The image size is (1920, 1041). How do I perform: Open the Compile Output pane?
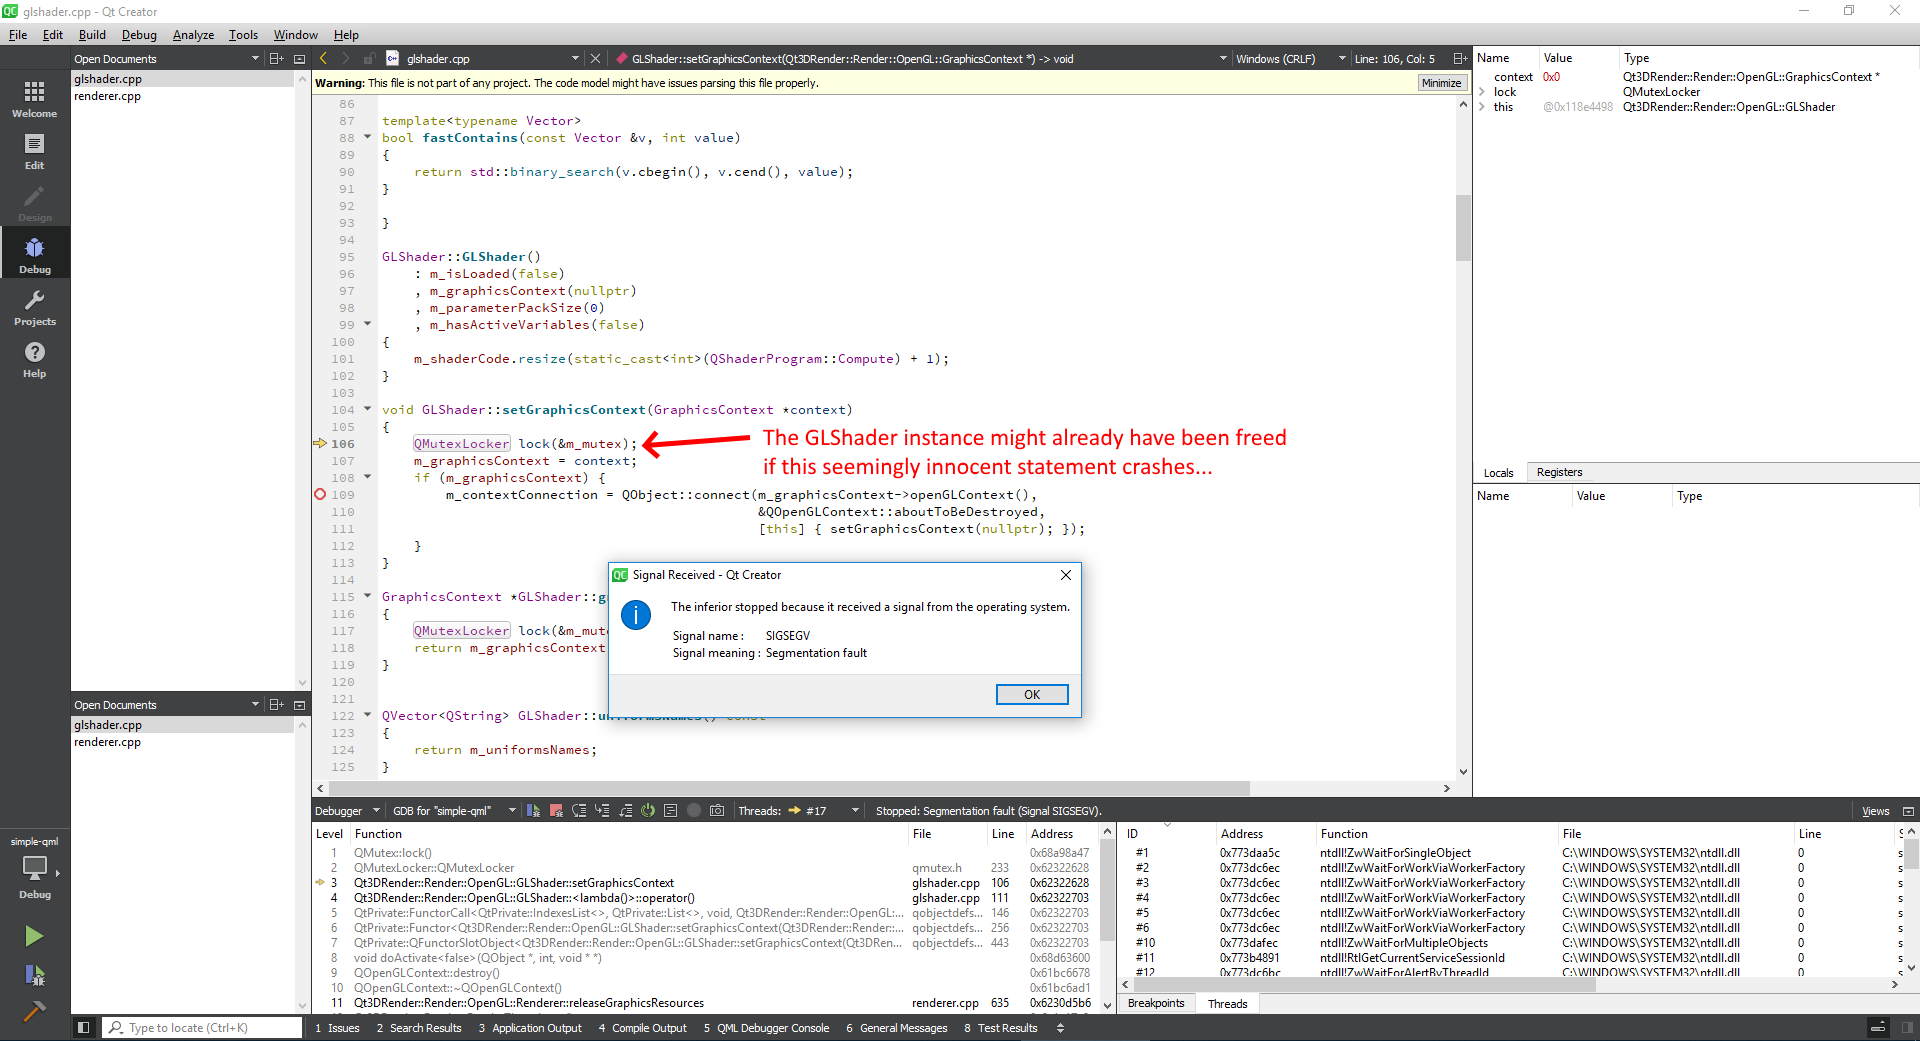[x=643, y=1028]
